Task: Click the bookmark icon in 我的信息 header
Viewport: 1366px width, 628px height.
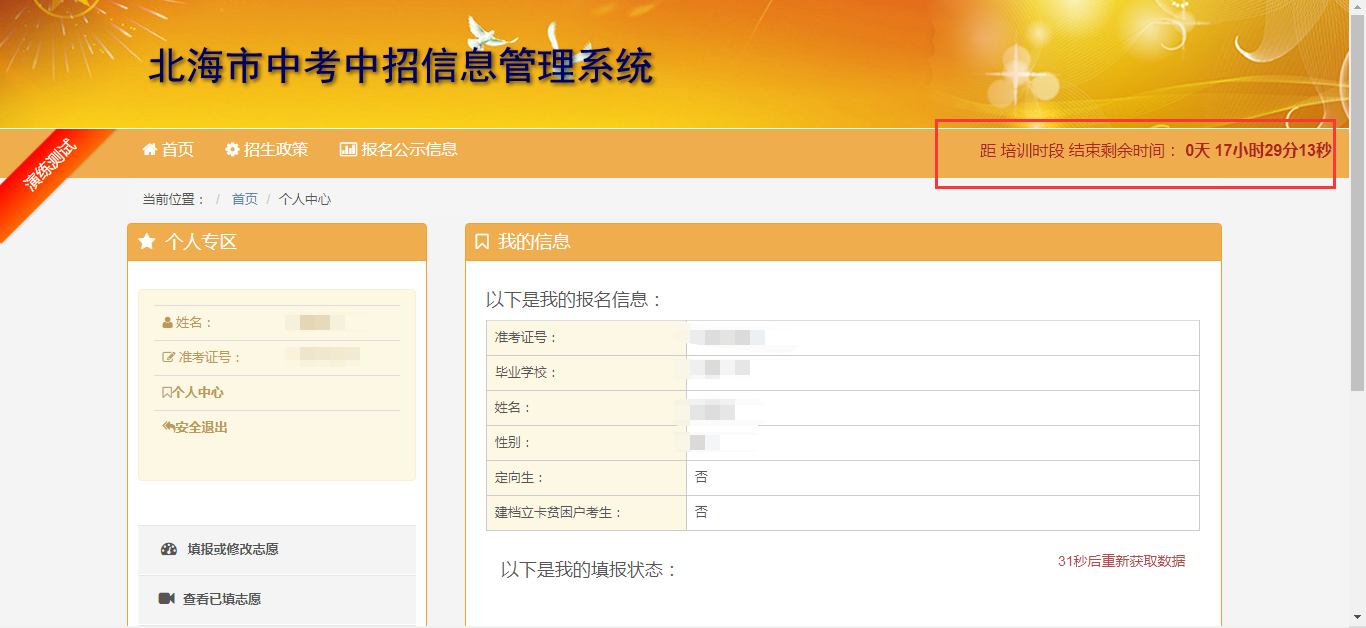Action: (482, 242)
